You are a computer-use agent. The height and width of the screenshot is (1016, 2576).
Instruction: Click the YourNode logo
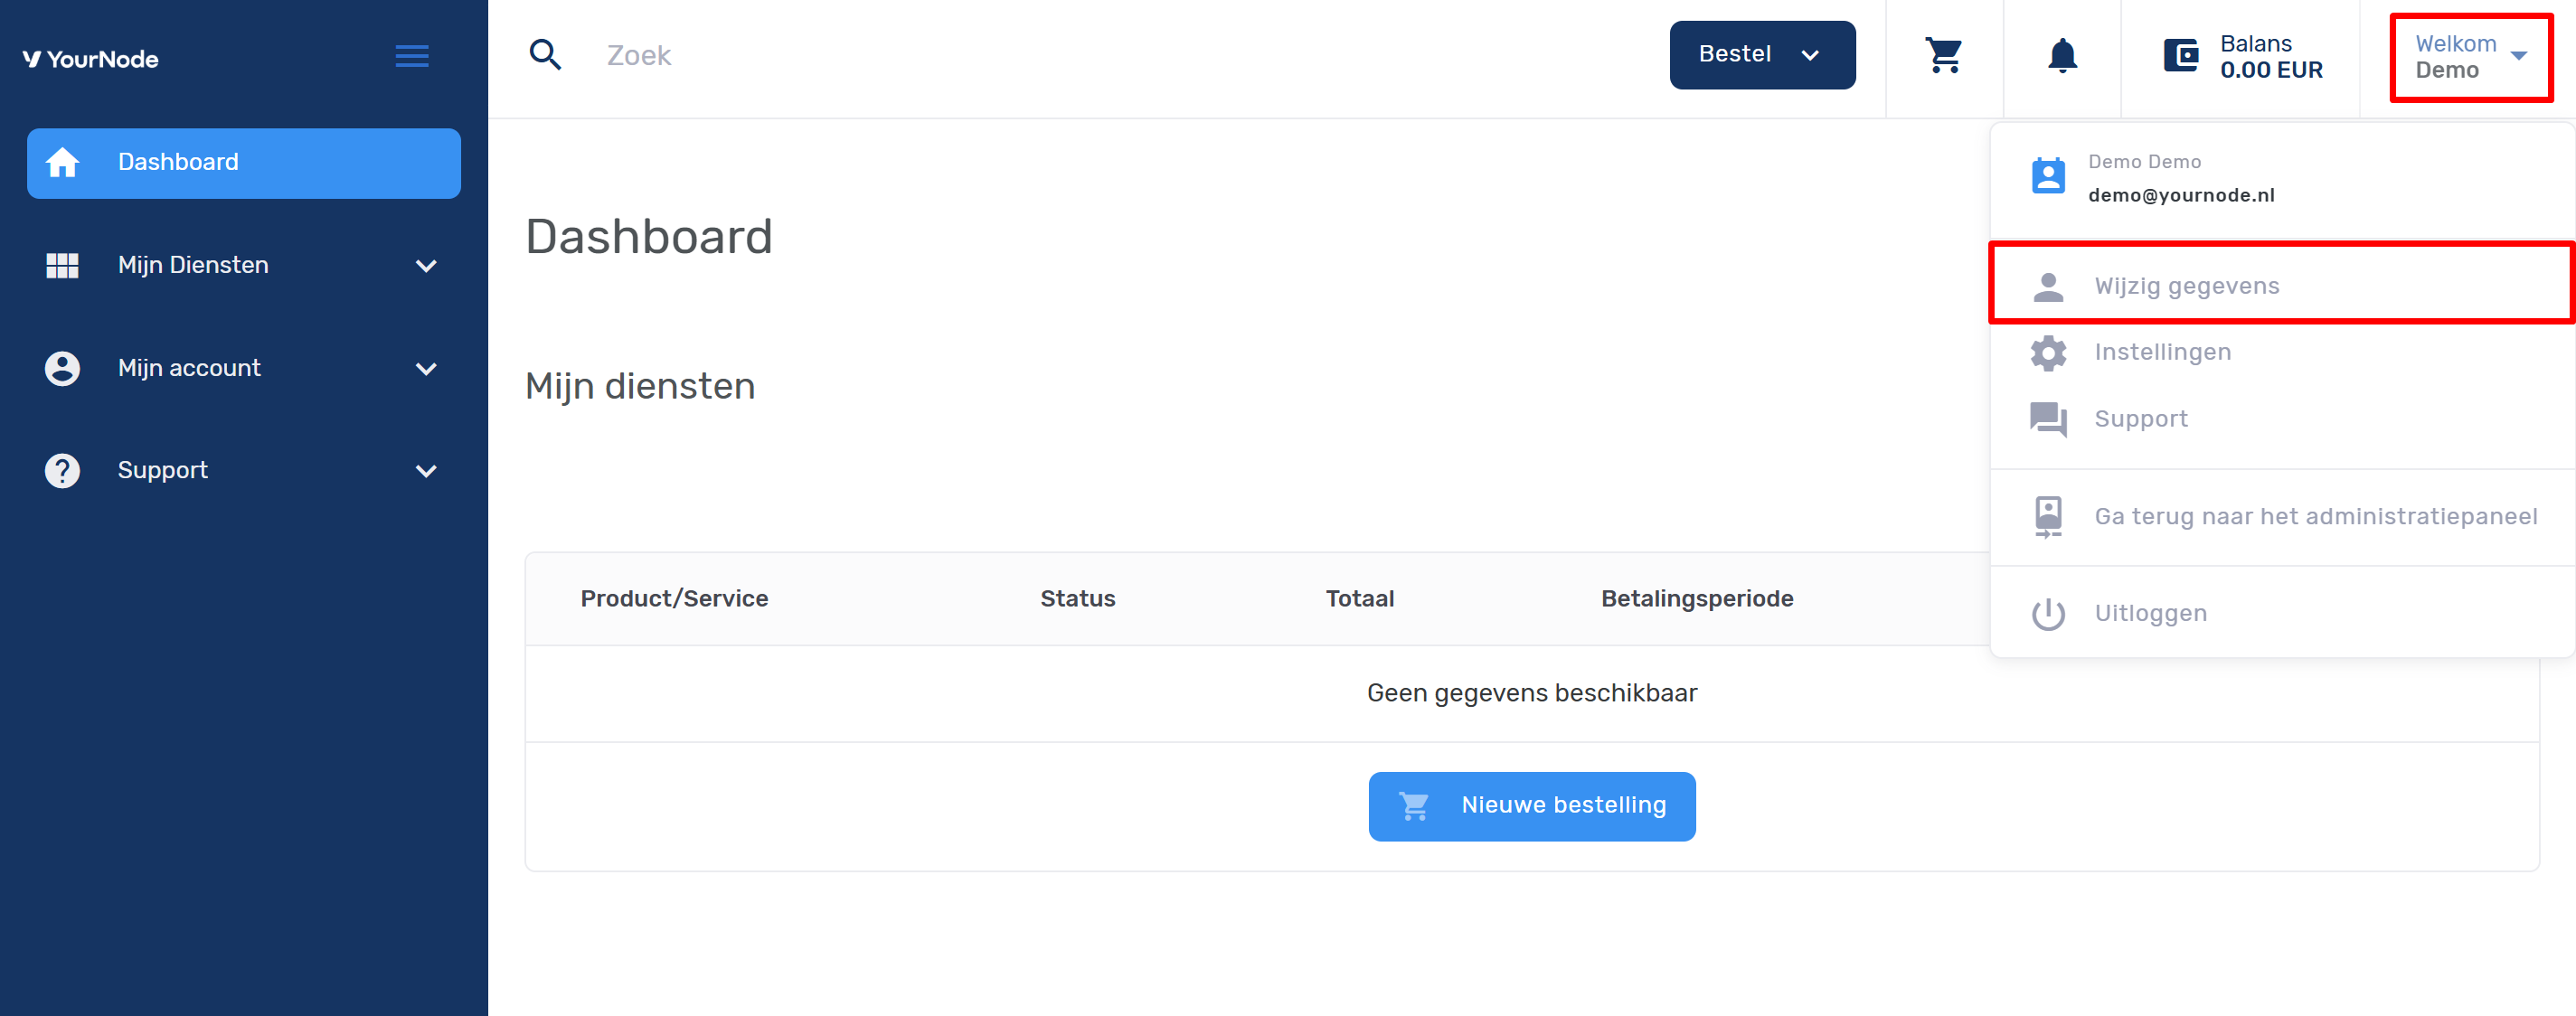tap(91, 59)
